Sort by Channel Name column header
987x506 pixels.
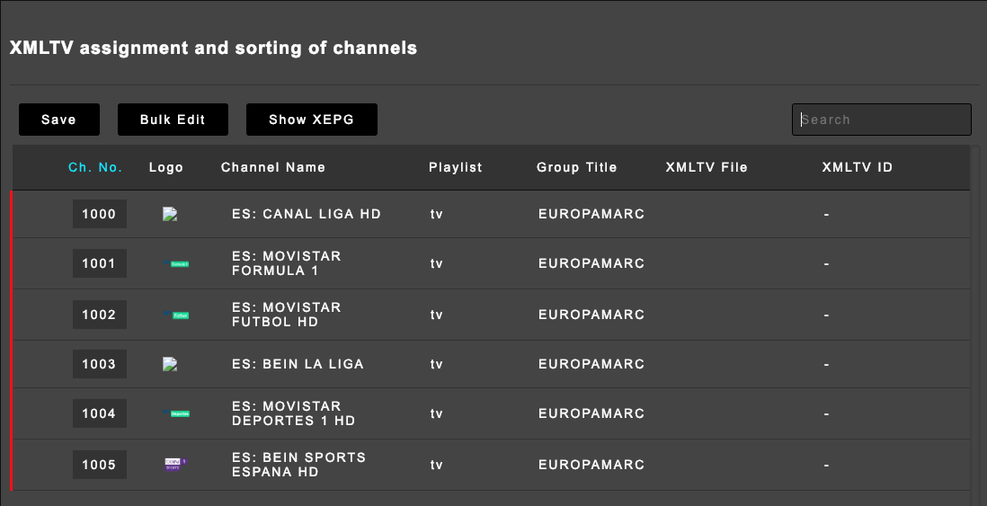[x=273, y=168]
